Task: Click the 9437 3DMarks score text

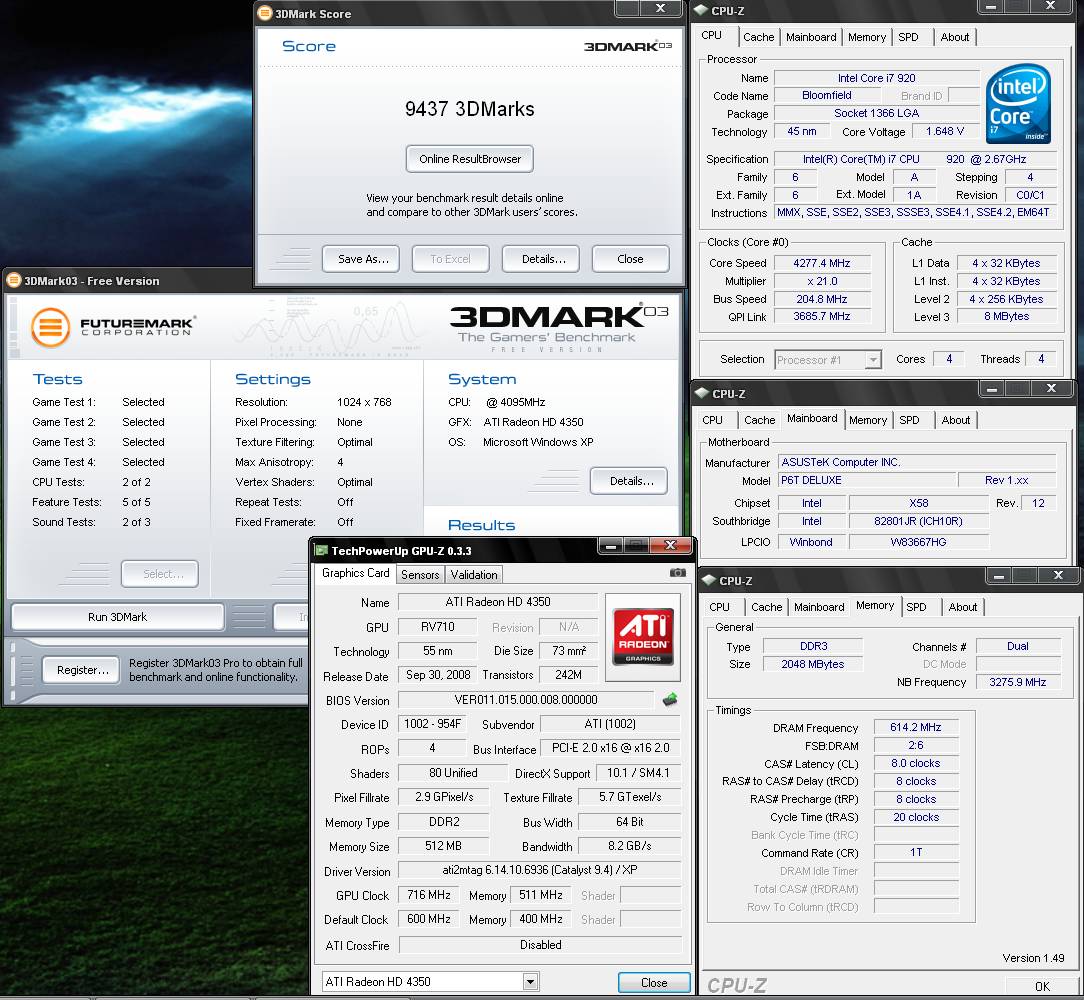Action: tap(469, 109)
